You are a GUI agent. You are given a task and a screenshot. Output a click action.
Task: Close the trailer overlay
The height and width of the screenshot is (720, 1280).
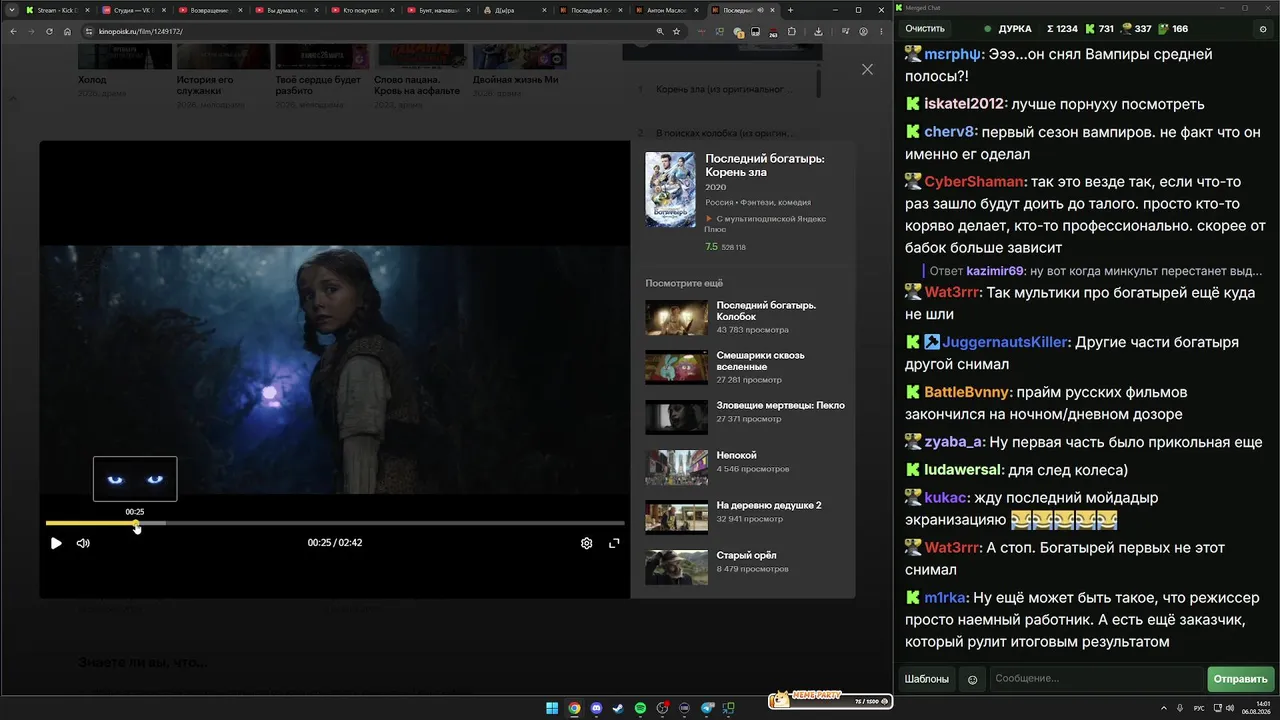pos(867,69)
